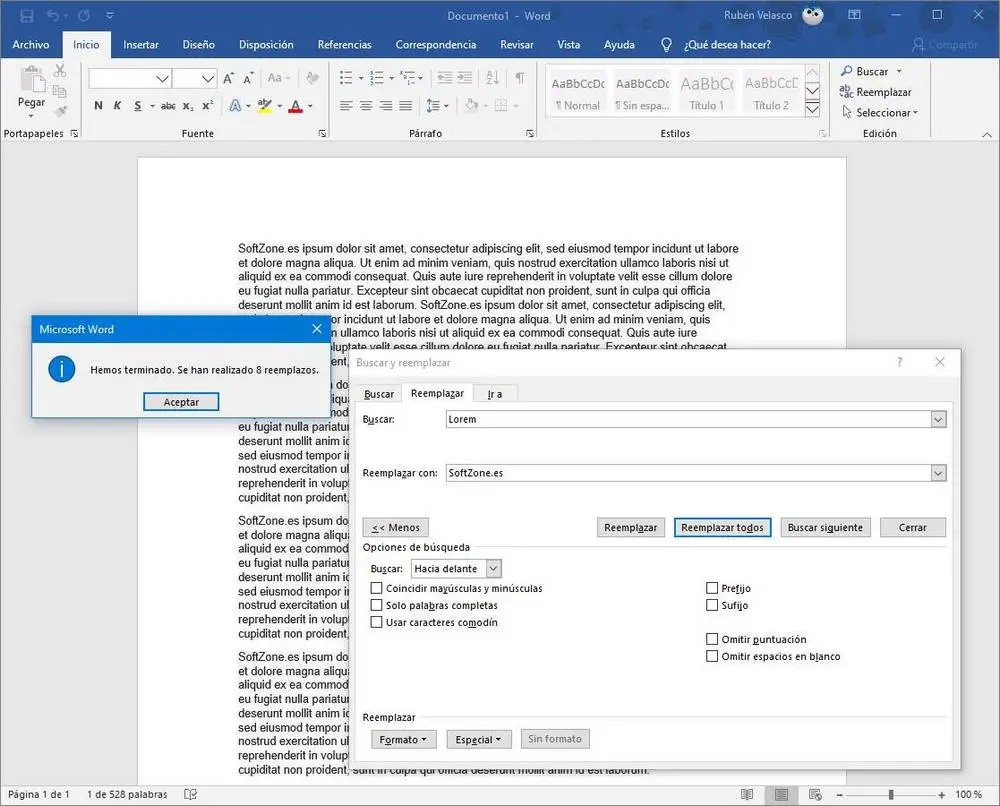
Task: Switch to the Insertar ribbon tab
Action: point(141,45)
